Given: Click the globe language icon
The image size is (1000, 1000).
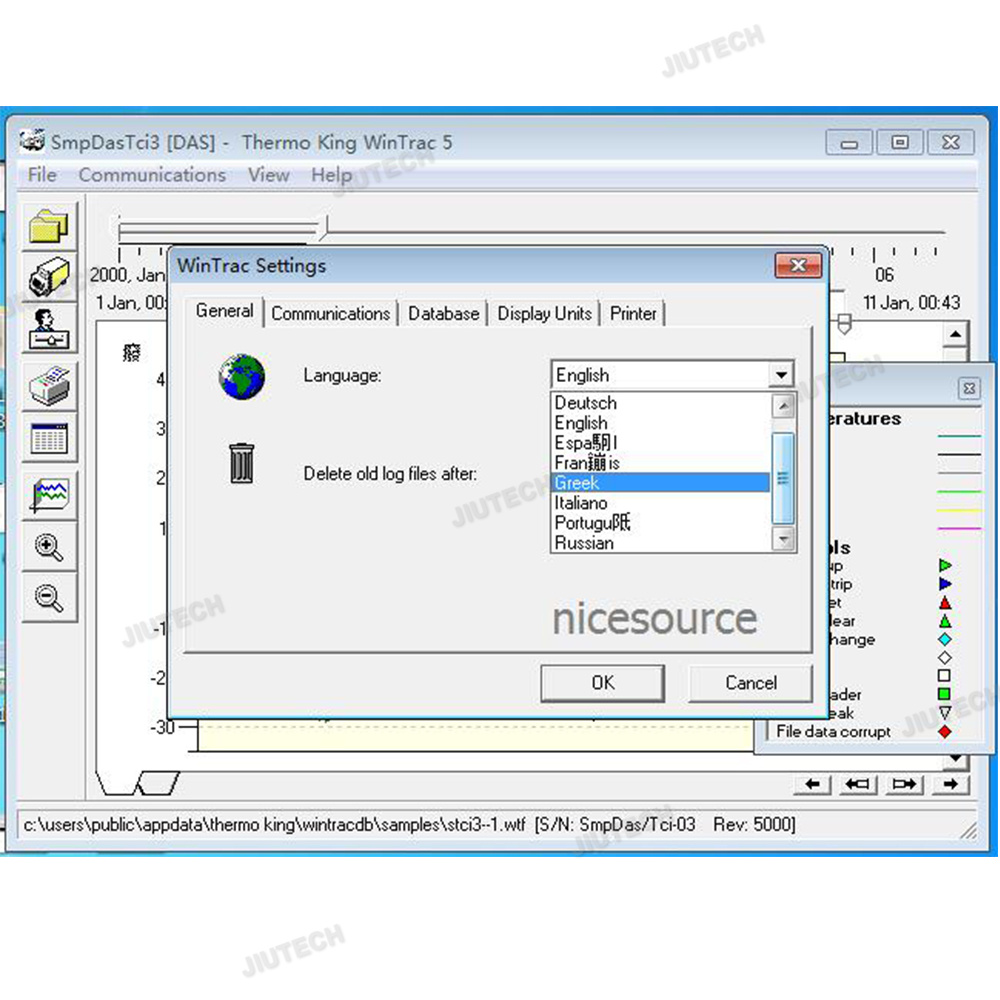Looking at the screenshot, I should [242, 377].
